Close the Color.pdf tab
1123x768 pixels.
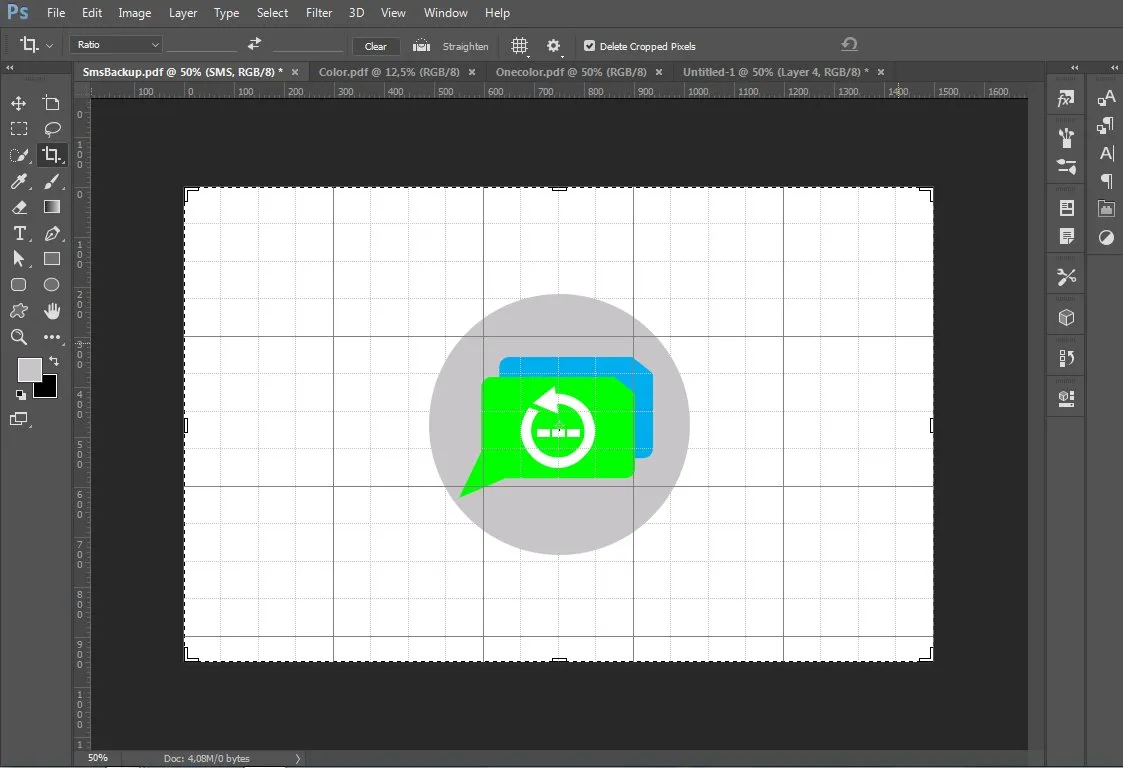tap(472, 72)
